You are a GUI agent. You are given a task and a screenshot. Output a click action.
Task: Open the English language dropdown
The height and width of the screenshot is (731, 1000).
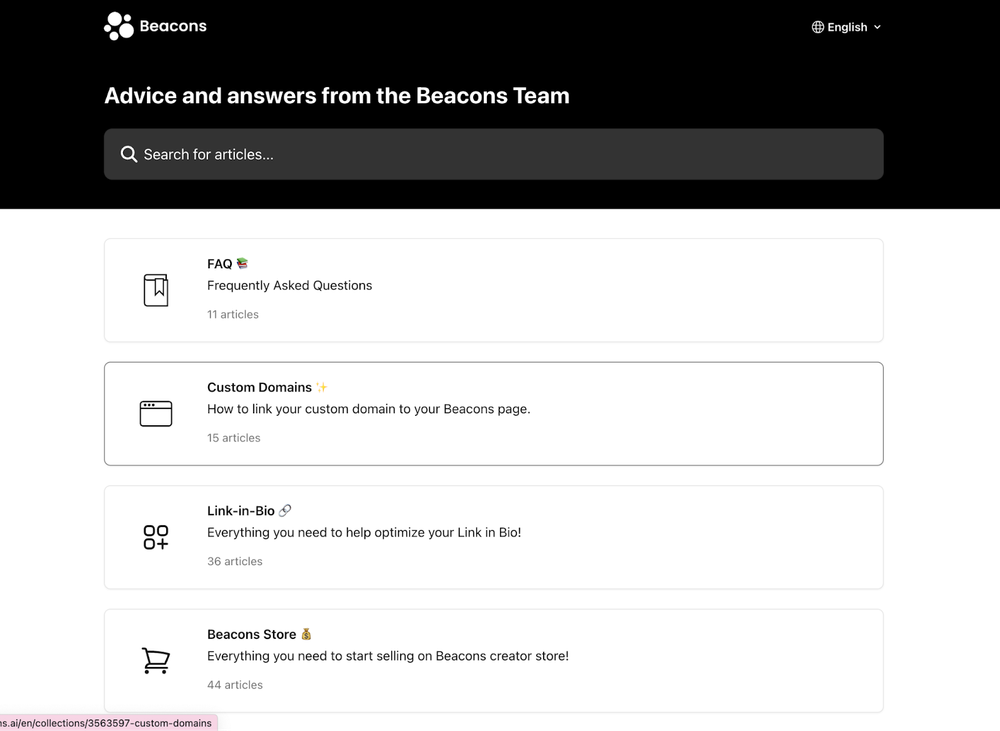(x=846, y=27)
